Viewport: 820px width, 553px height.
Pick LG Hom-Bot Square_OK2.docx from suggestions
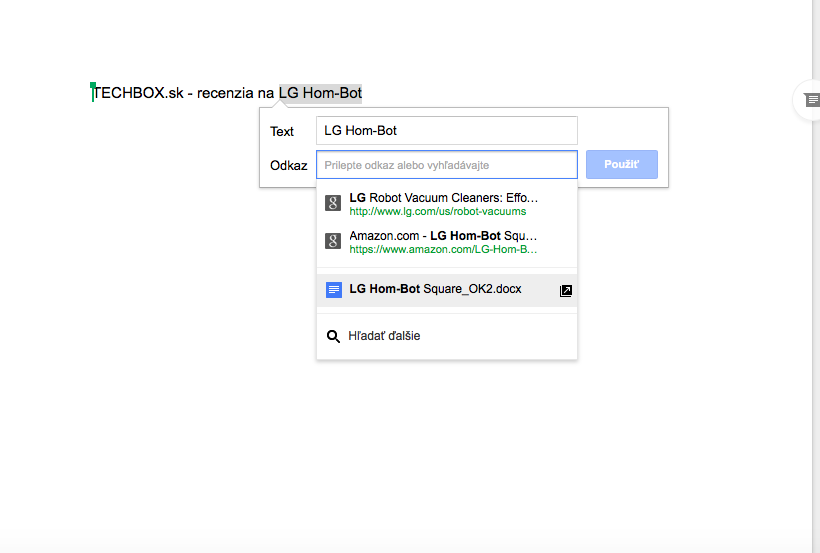pos(447,290)
